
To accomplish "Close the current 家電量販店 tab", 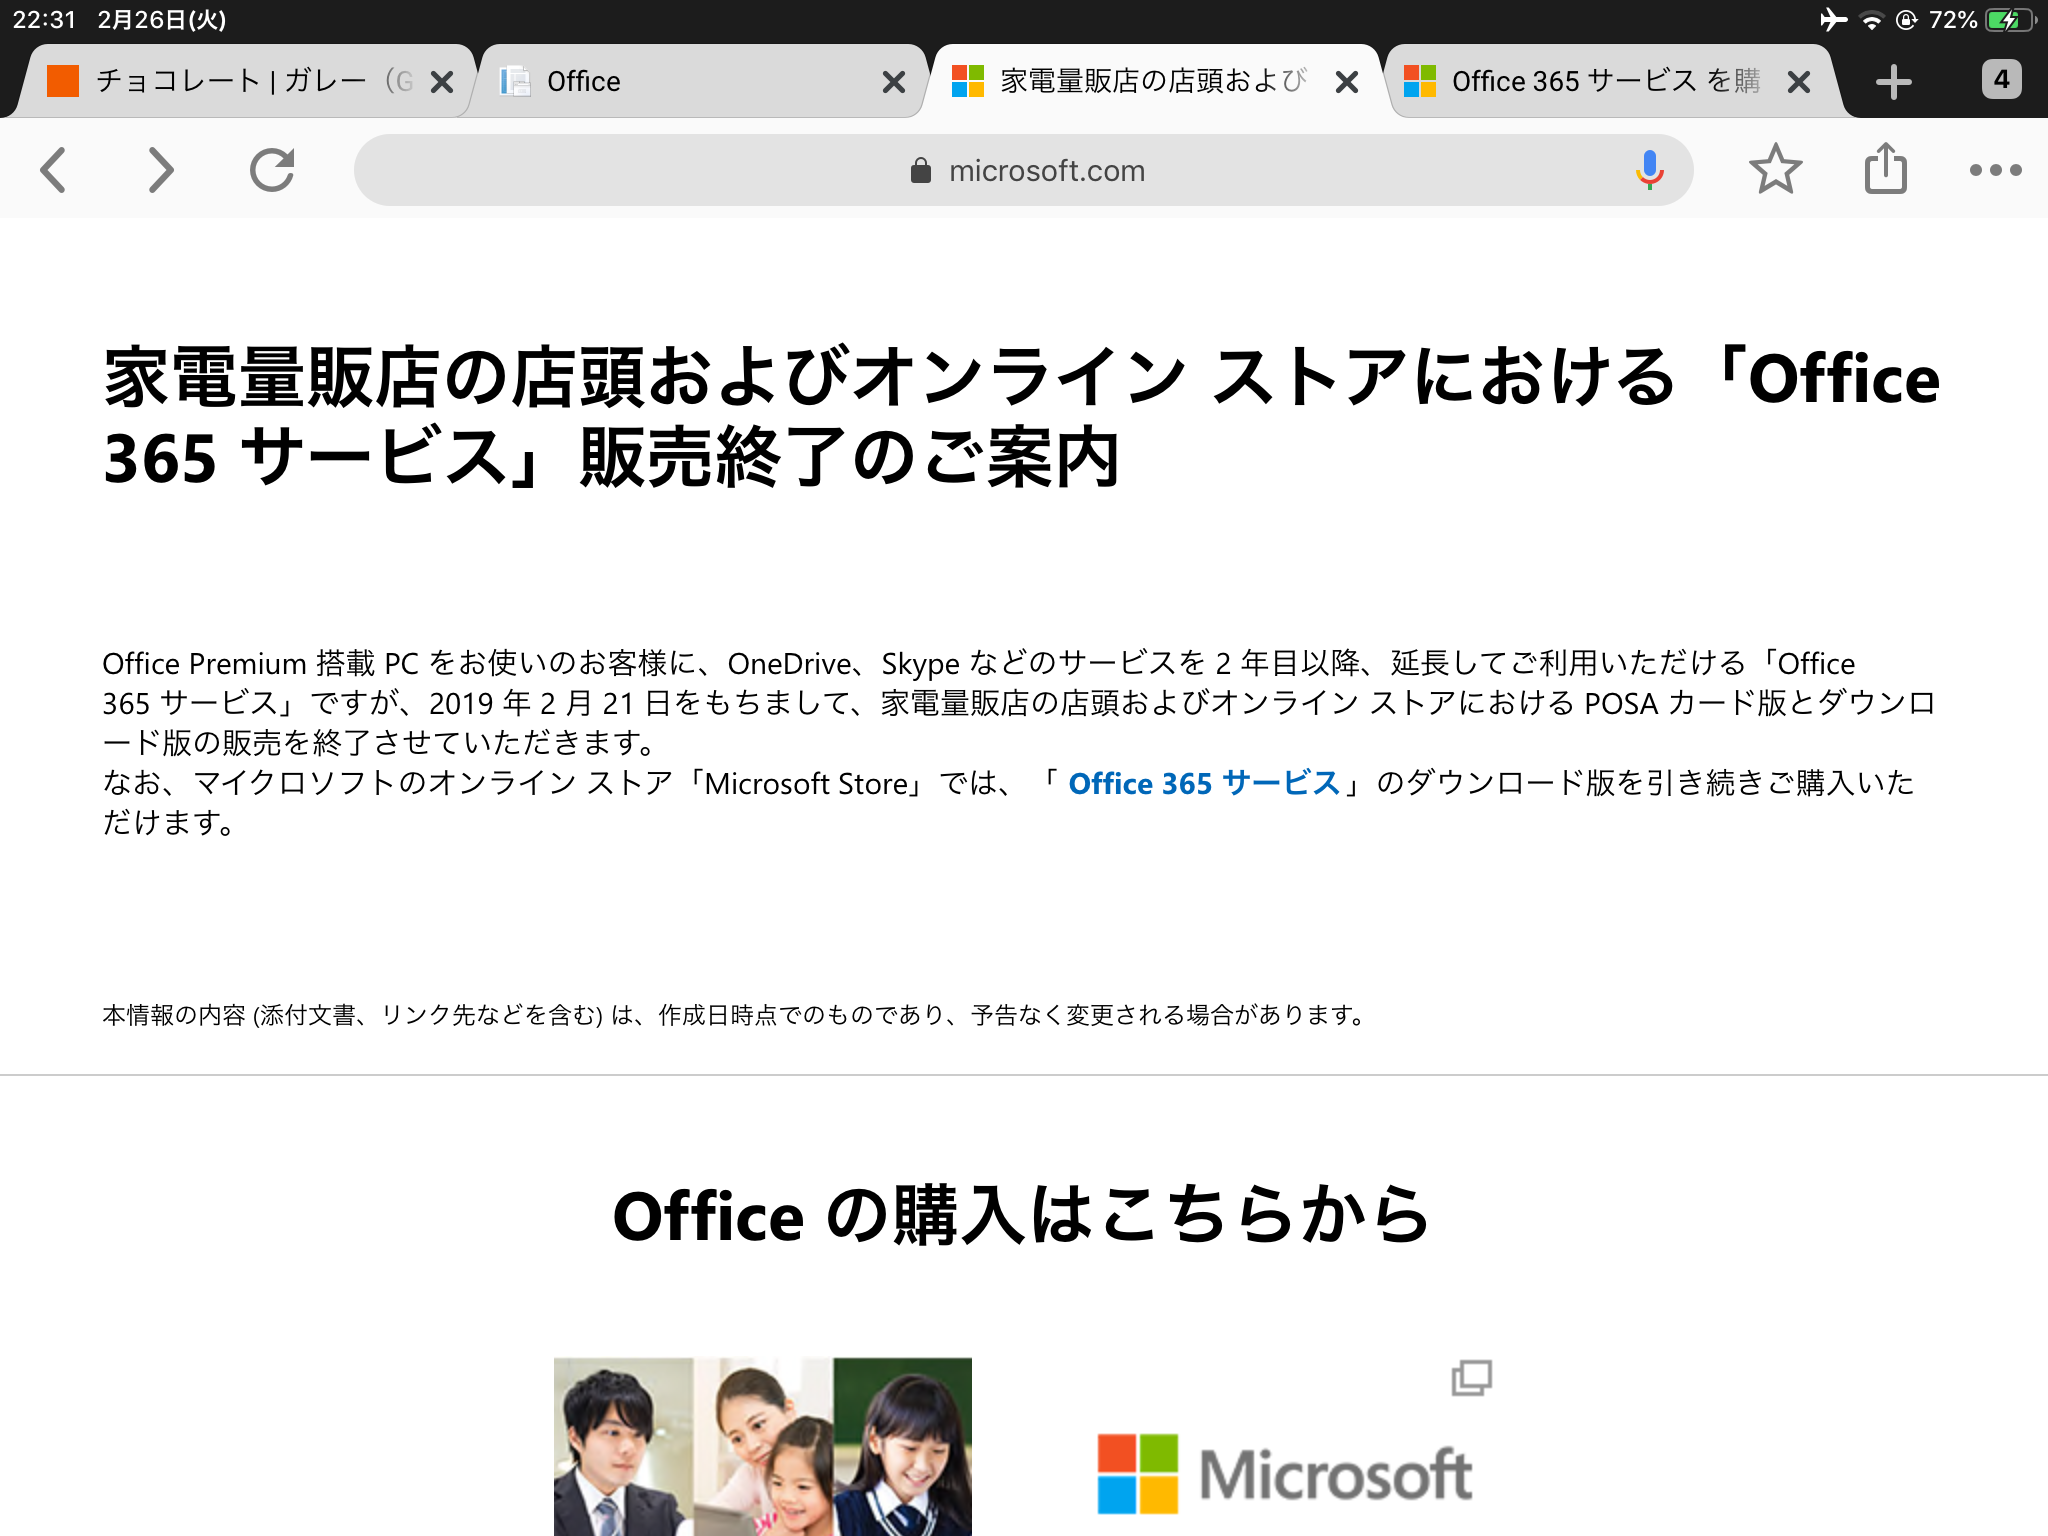I will (1347, 82).
